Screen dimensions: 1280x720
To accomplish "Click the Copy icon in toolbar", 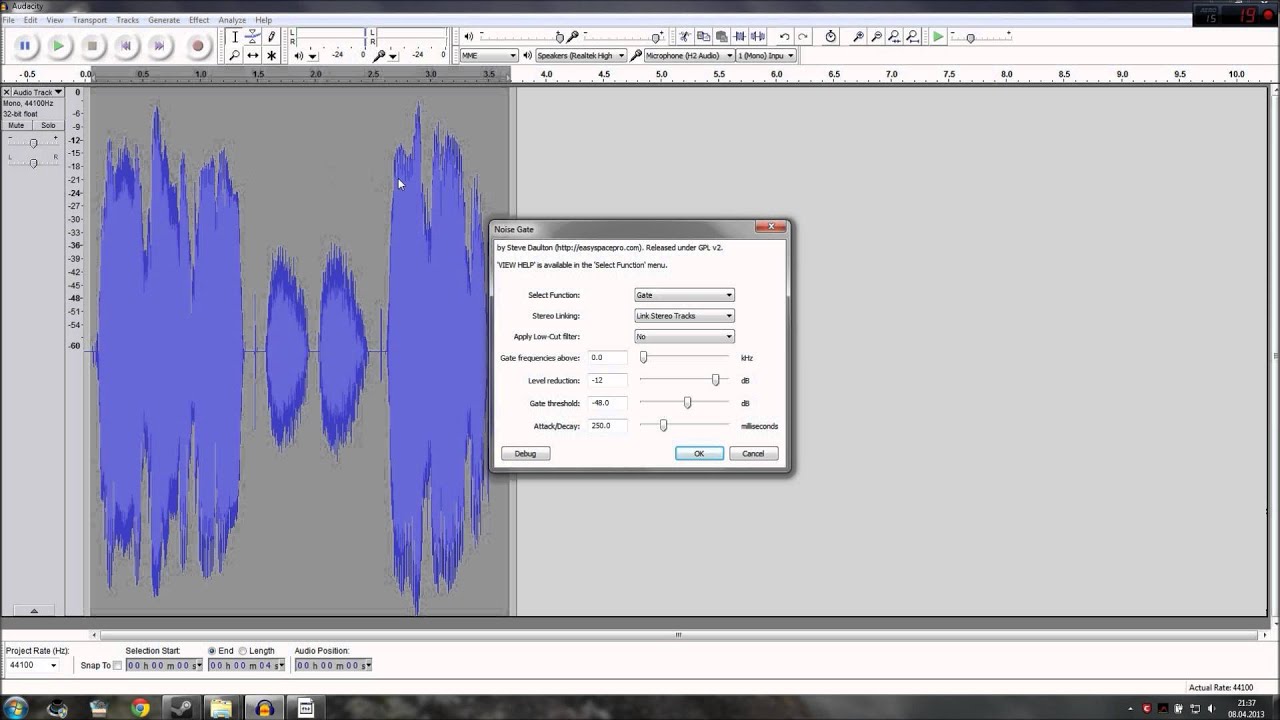I will pyautogui.click(x=703, y=37).
